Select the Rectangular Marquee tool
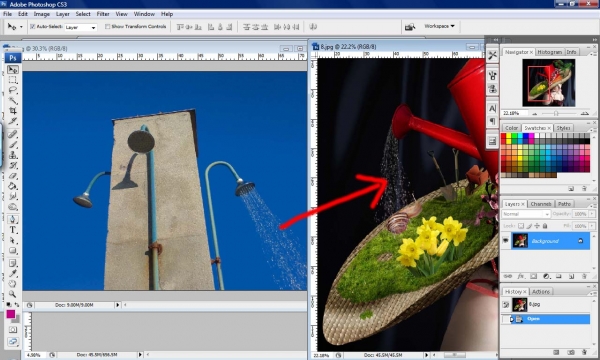The image size is (600, 360). click(x=13, y=80)
